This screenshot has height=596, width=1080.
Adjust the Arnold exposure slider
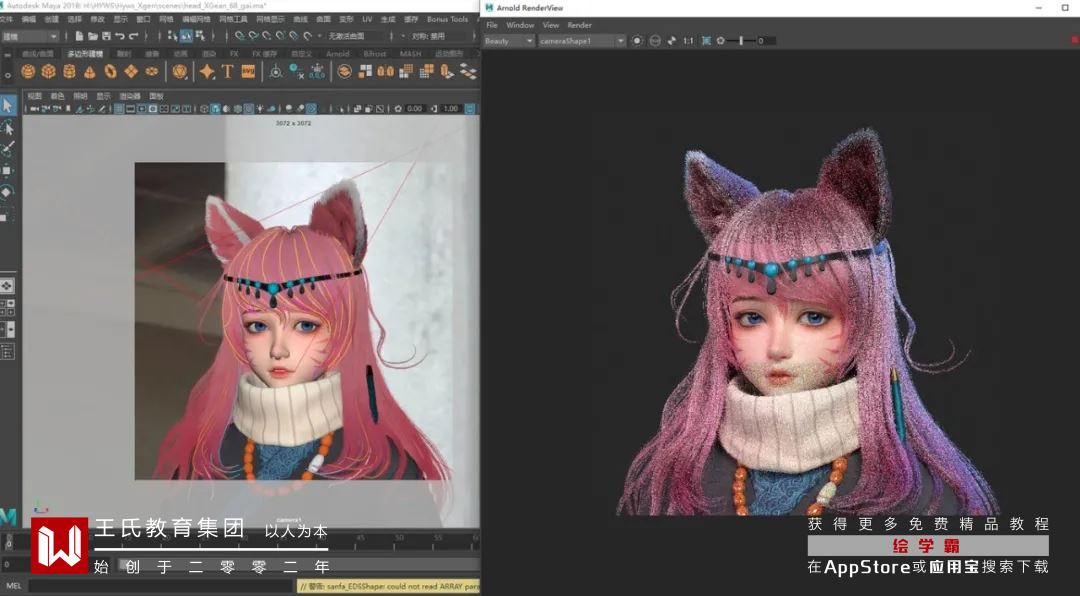(742, 41)
